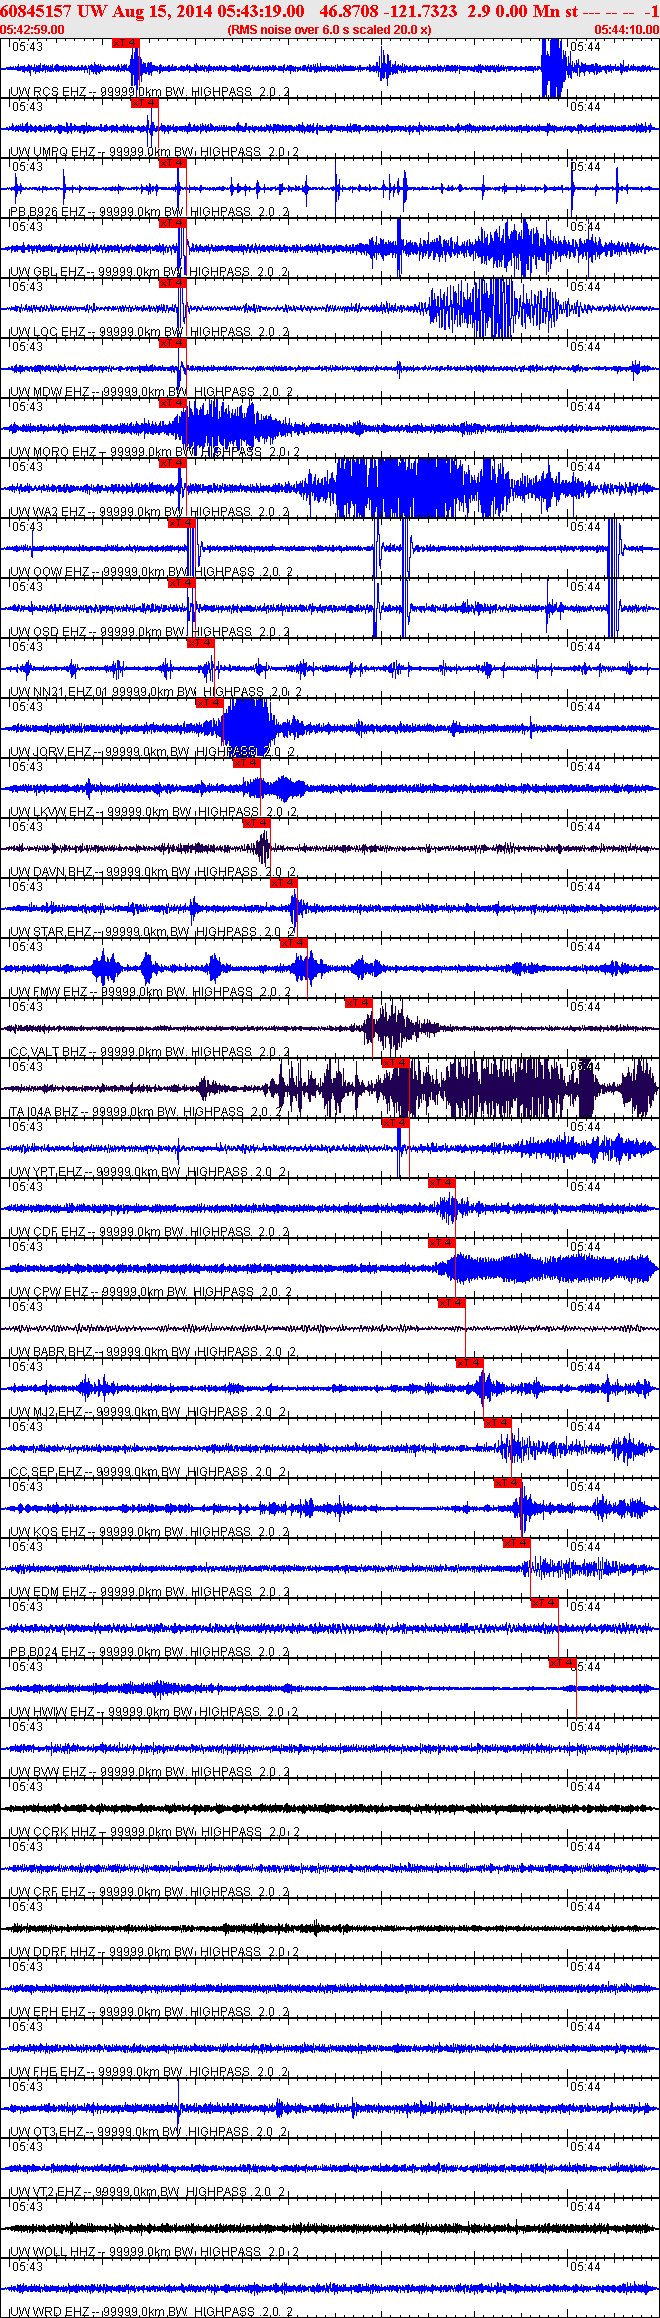Click the 'CC SEP EHZ' station label
The width and height of the screenshot is (660, 2318).
coord(46,1472)
